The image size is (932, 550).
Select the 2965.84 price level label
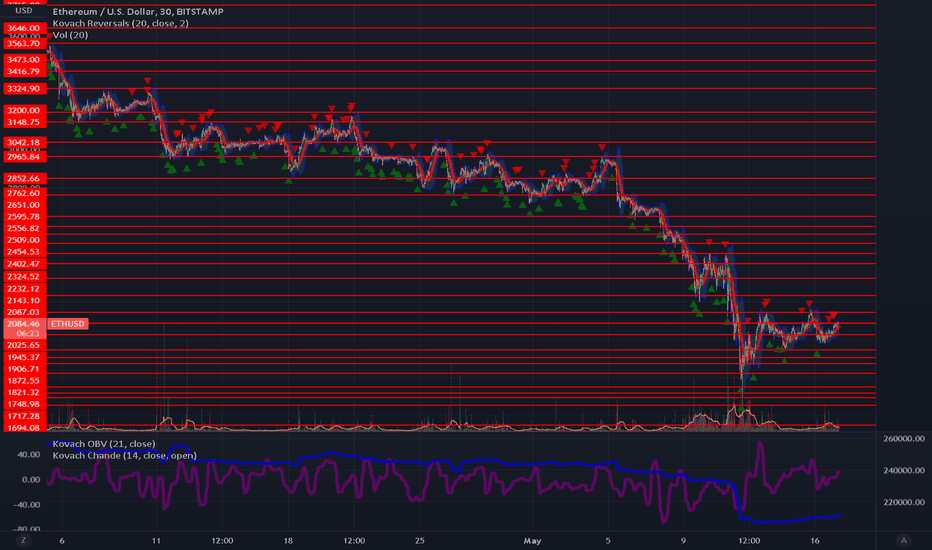24,157
